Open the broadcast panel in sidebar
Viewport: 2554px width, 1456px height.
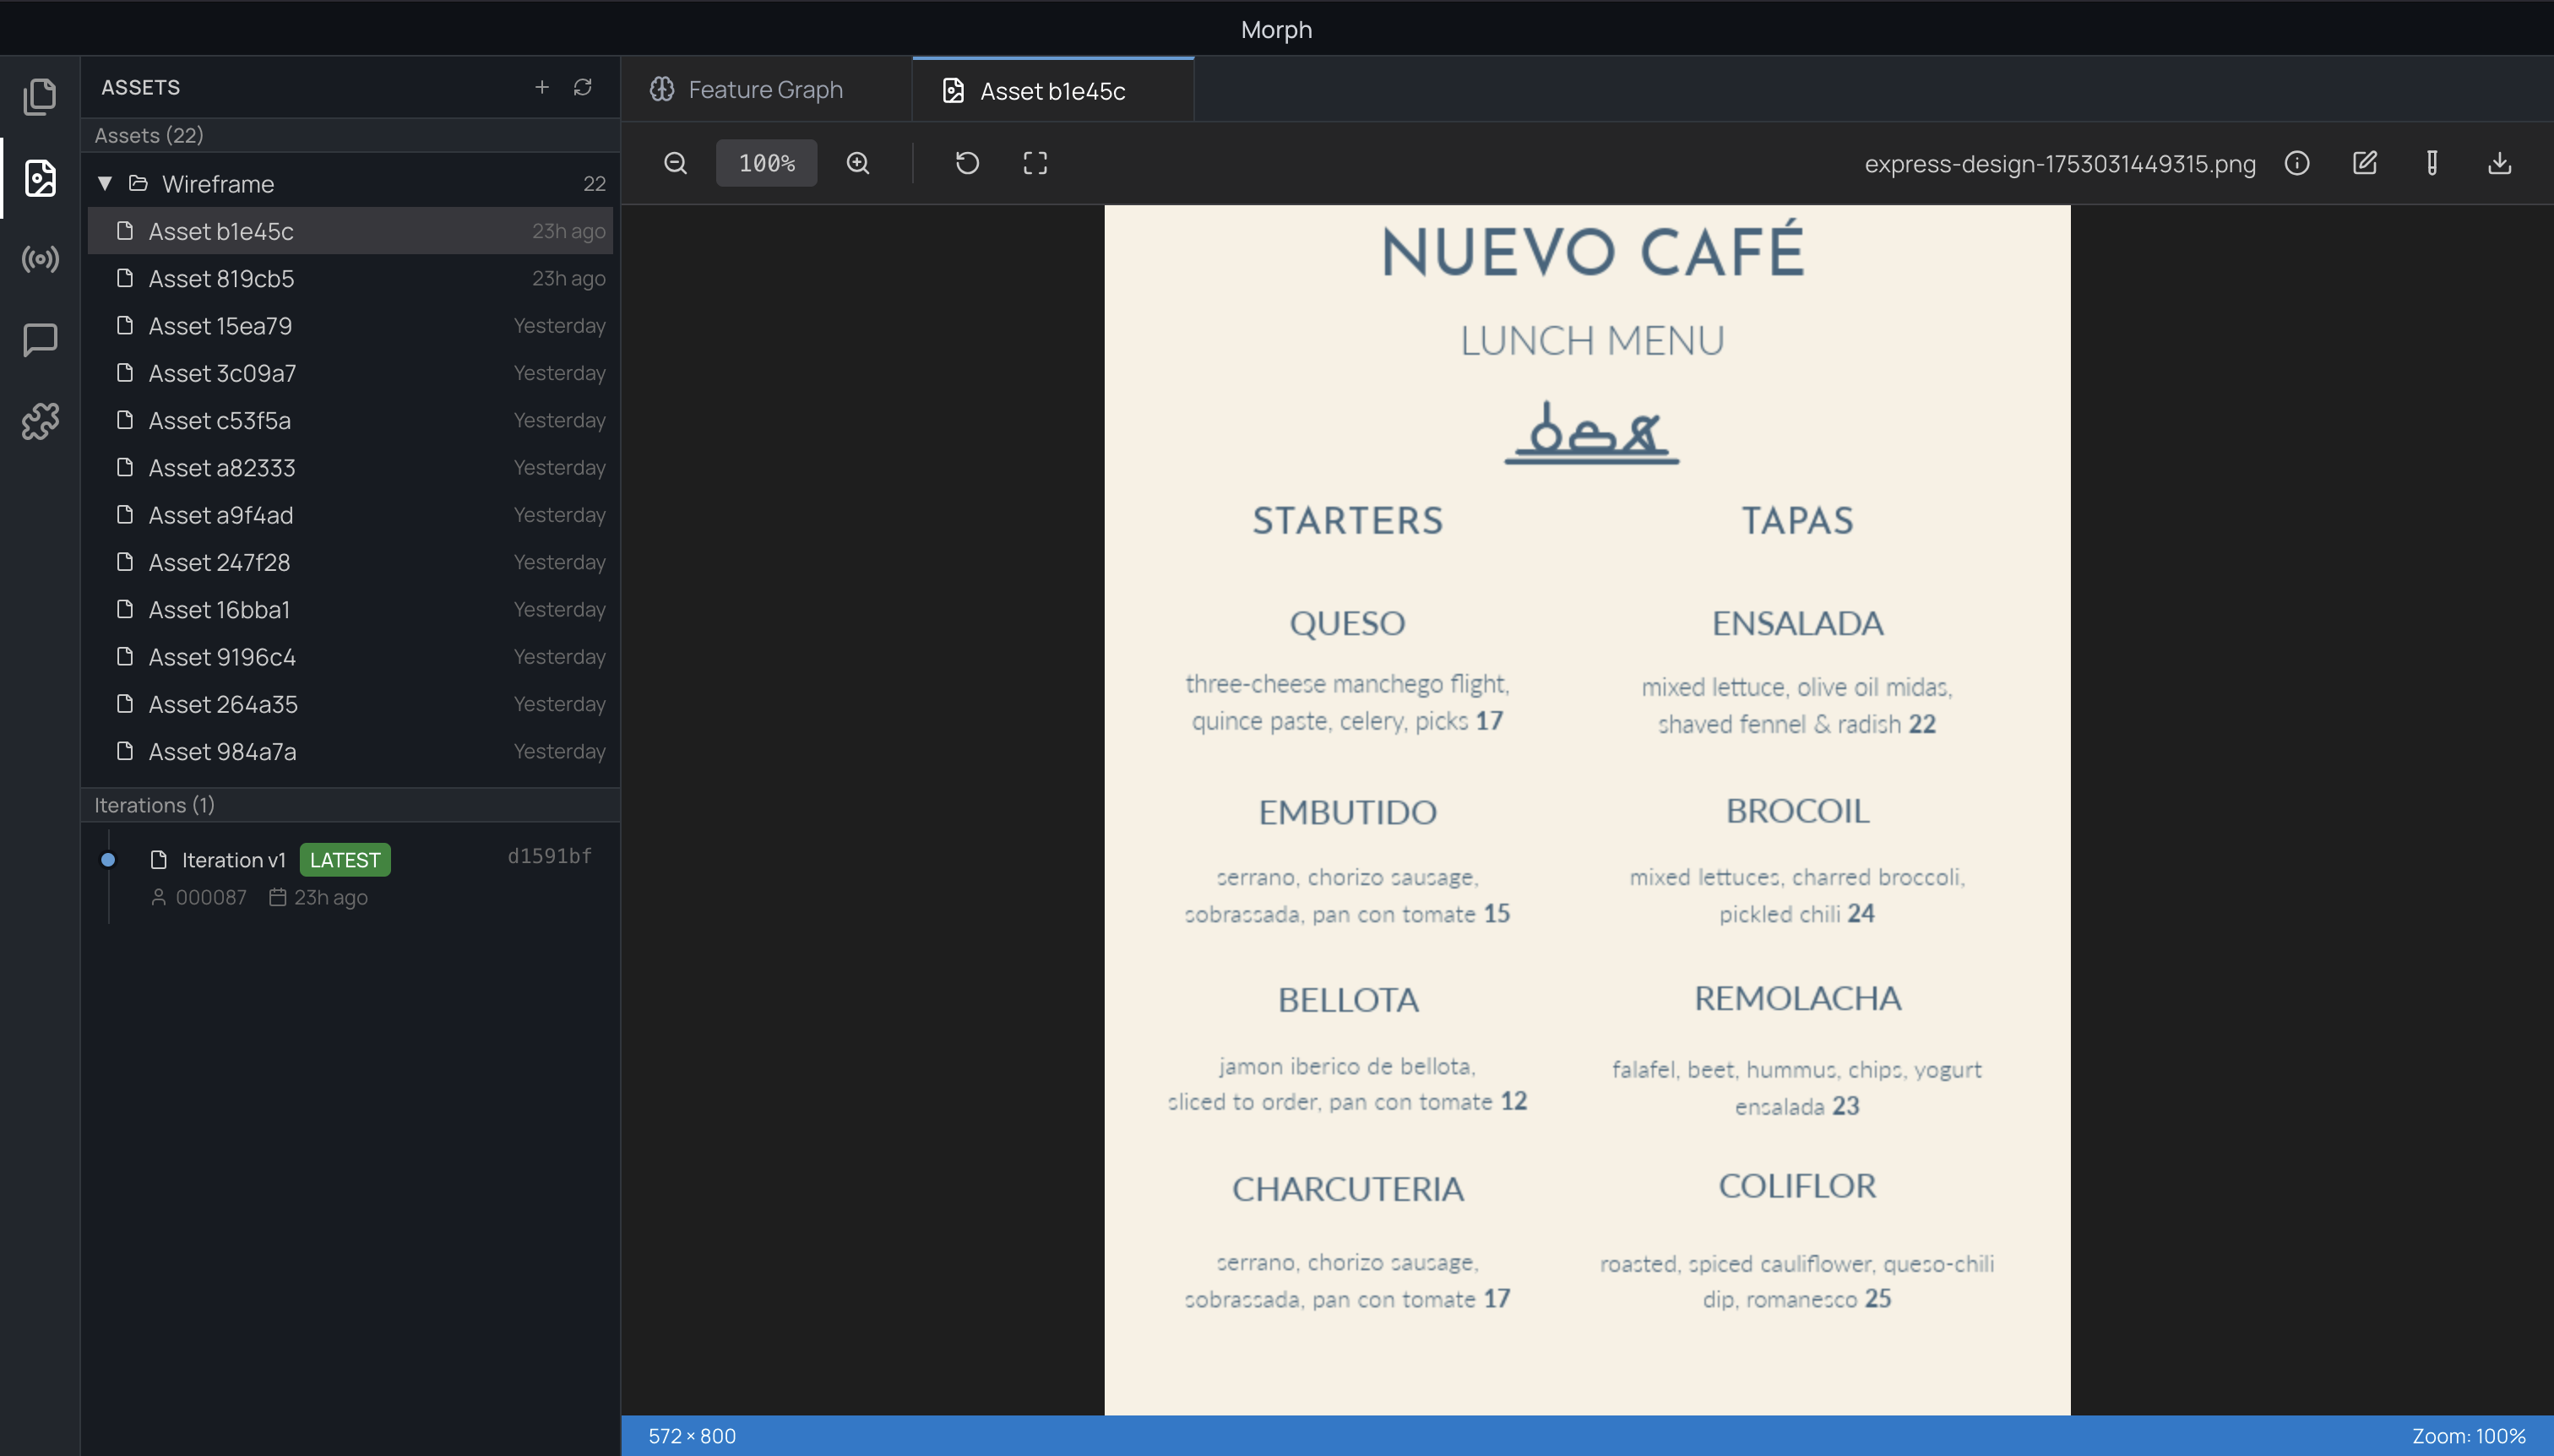tap(40, 260)
